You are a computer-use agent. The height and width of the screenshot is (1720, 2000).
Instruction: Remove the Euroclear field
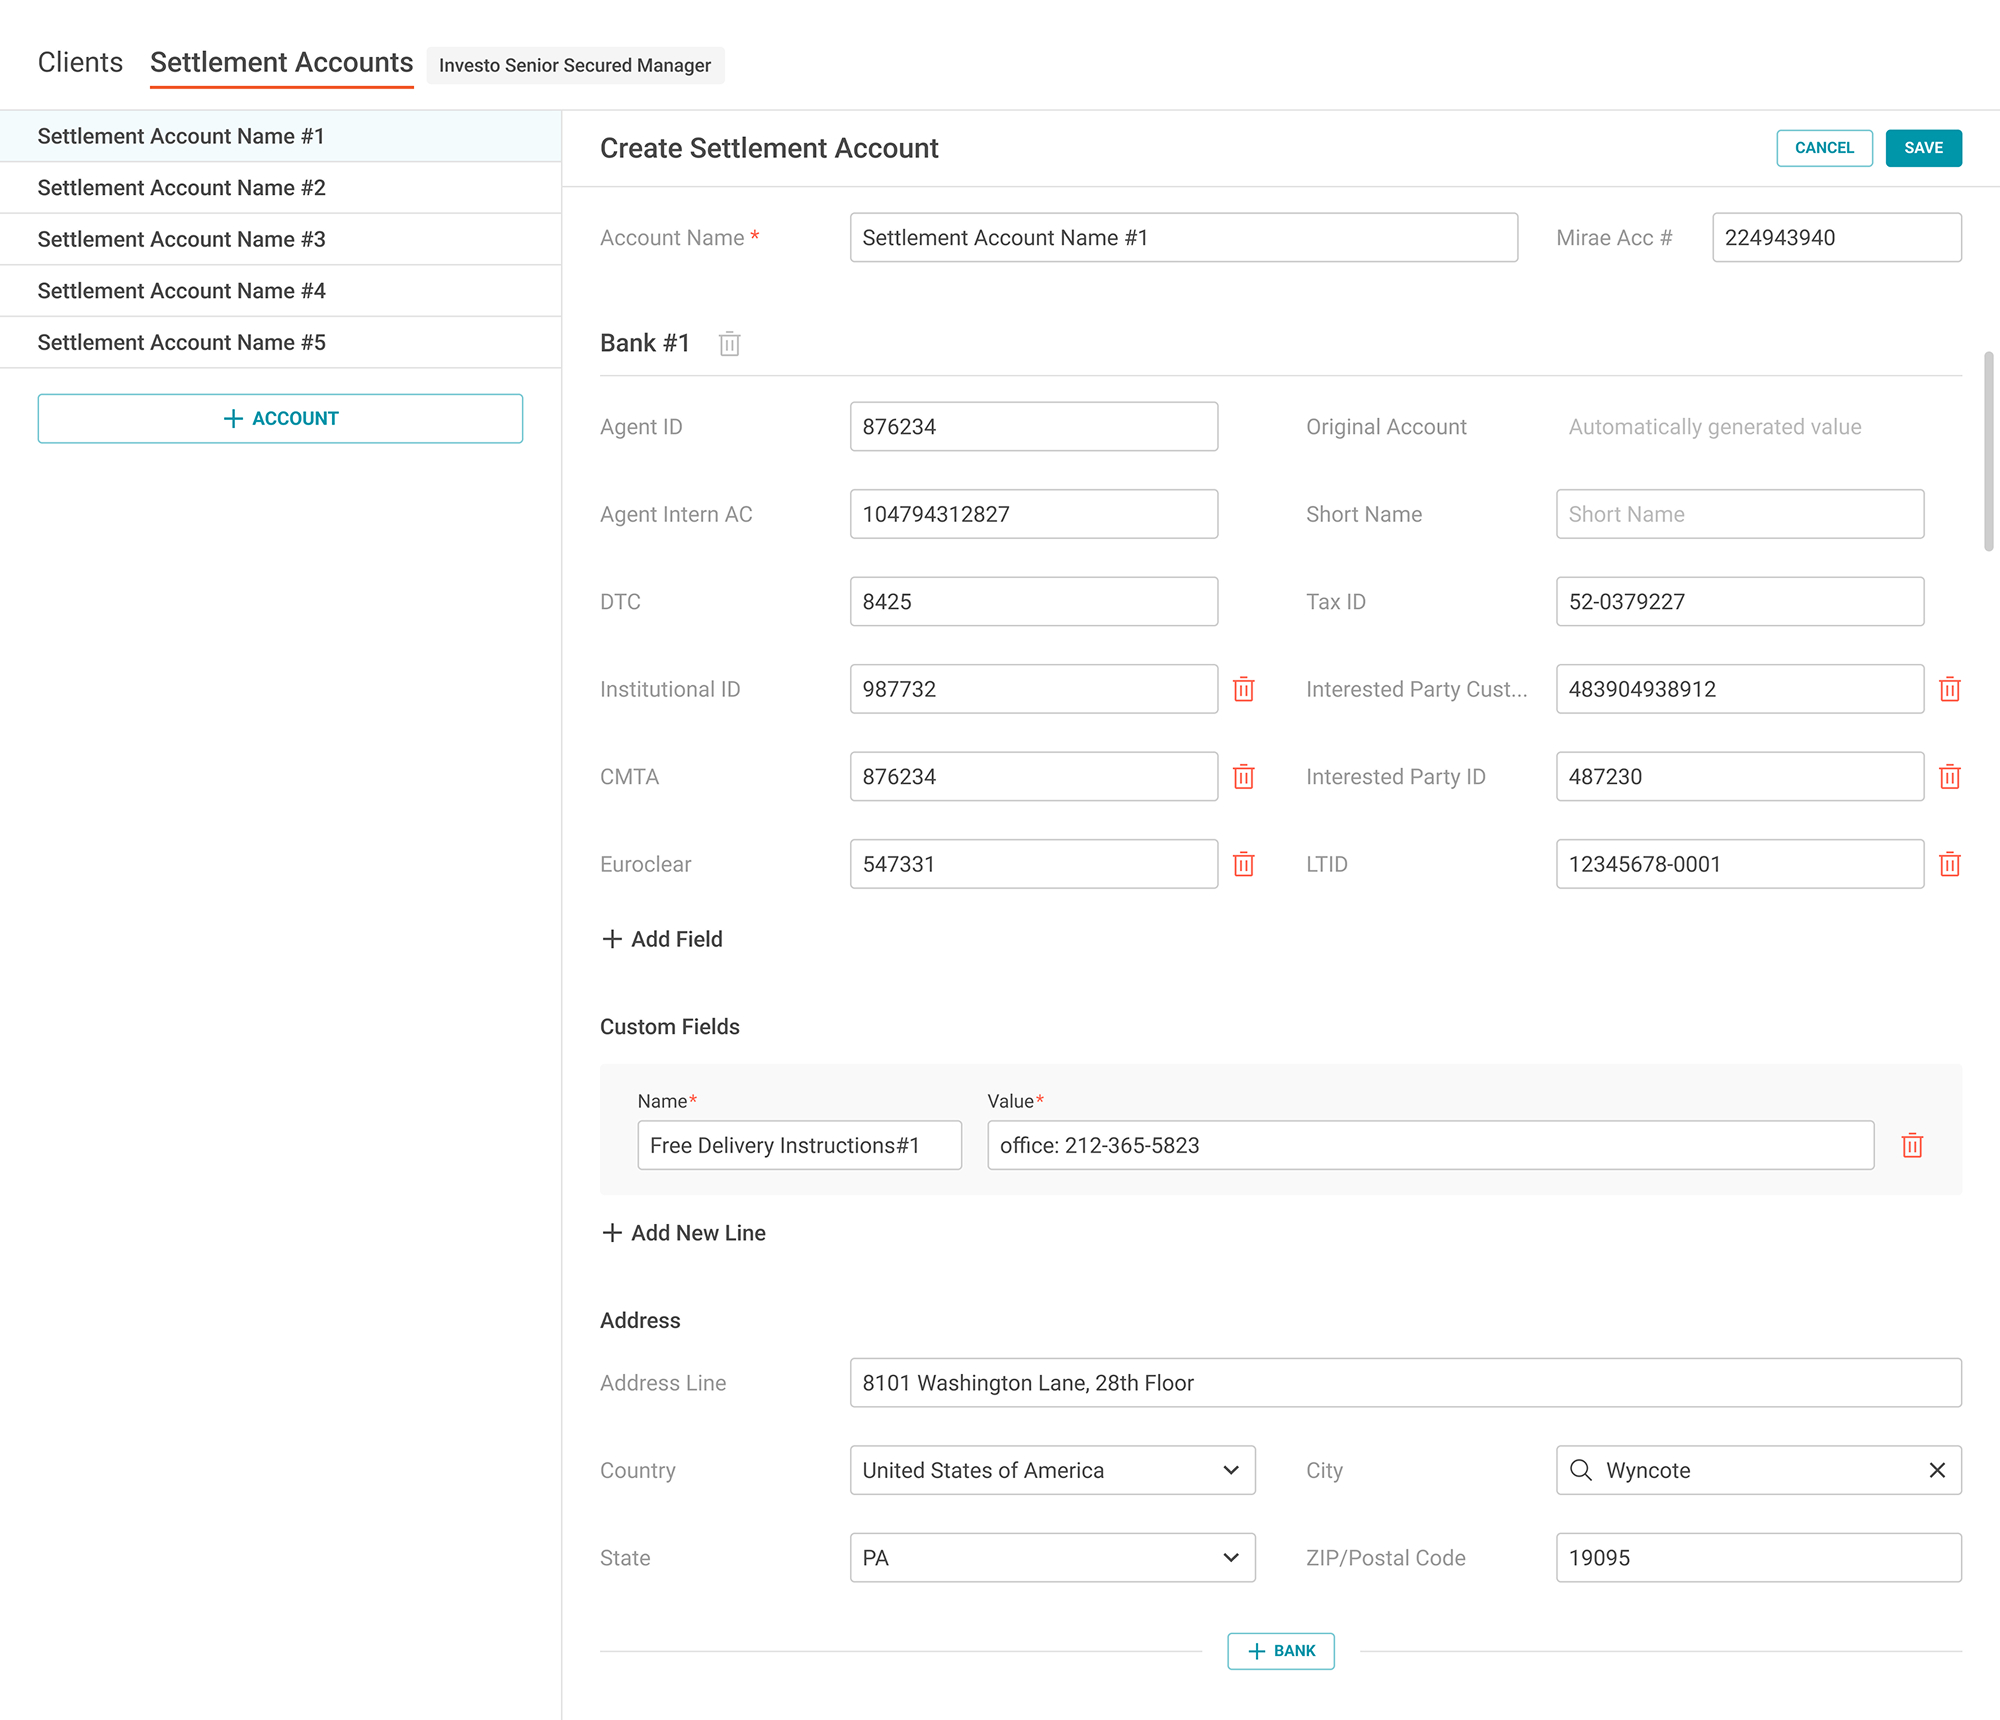[1244, 864]
